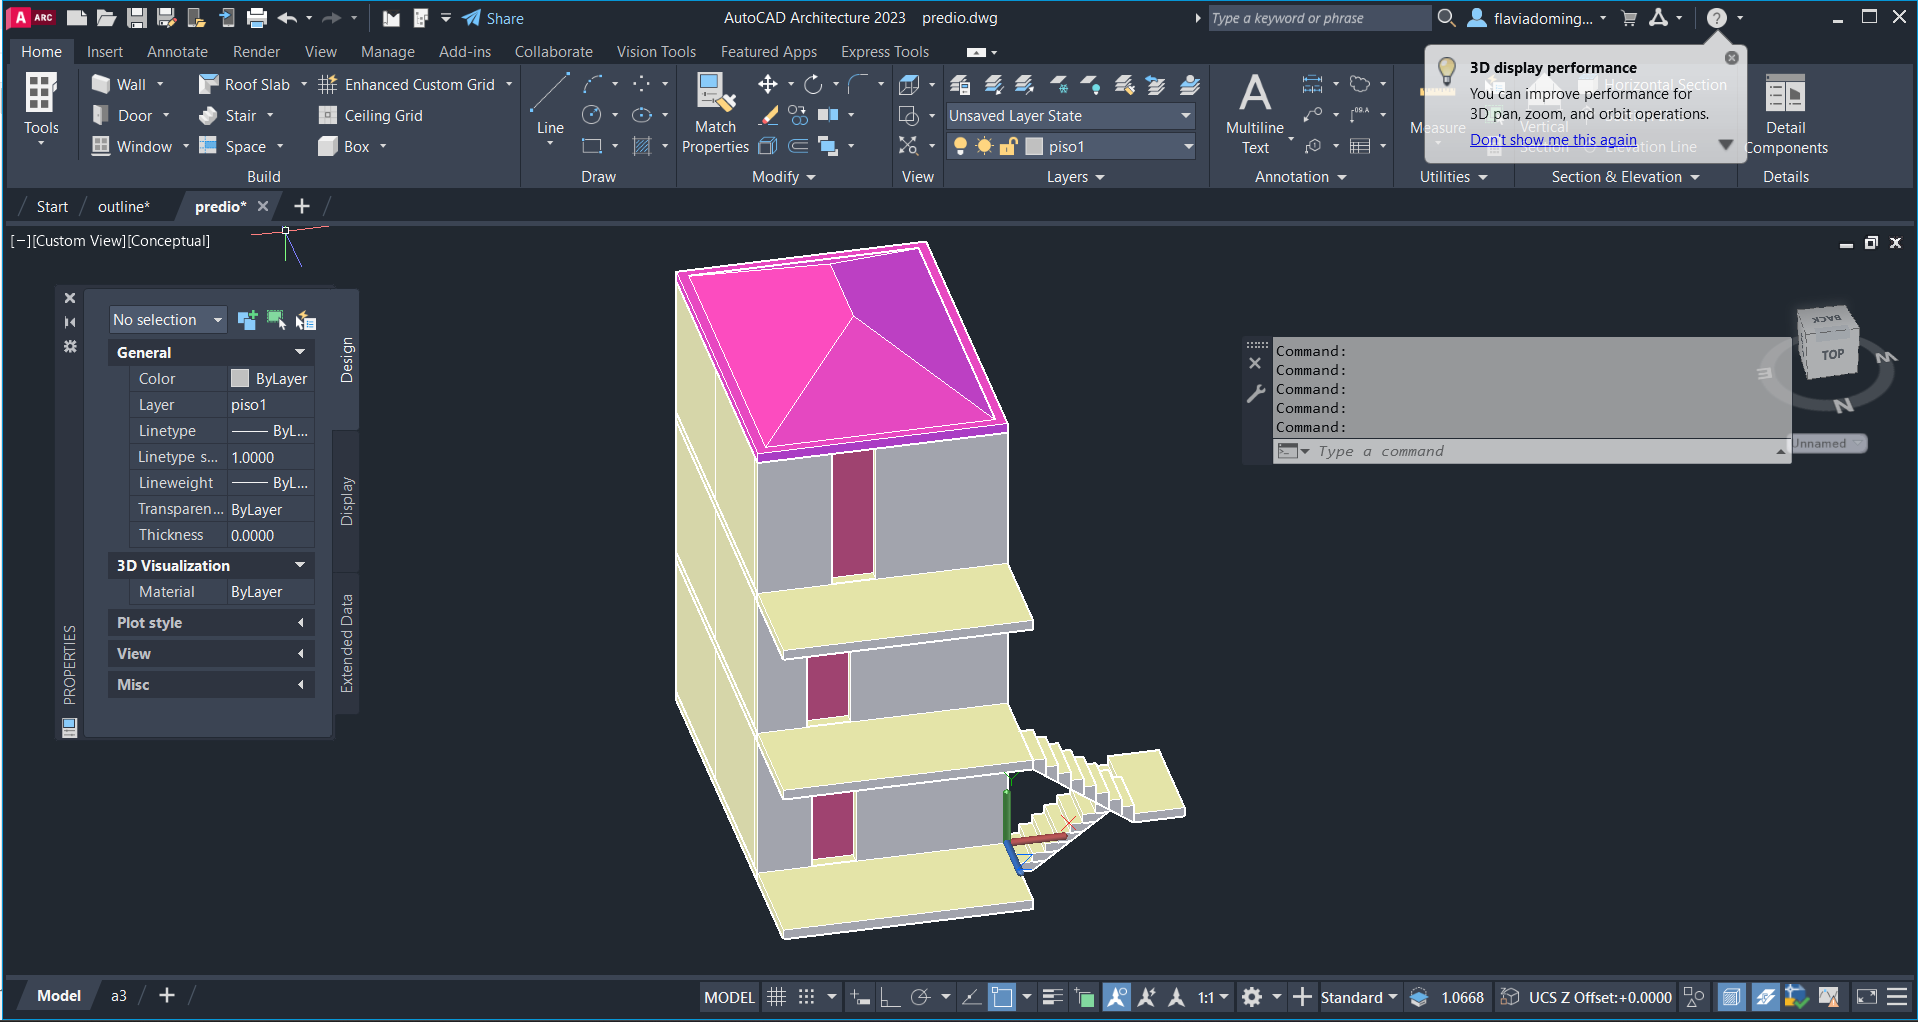Click the ByLayer color swatch in Properties

(x=240, y=379)
